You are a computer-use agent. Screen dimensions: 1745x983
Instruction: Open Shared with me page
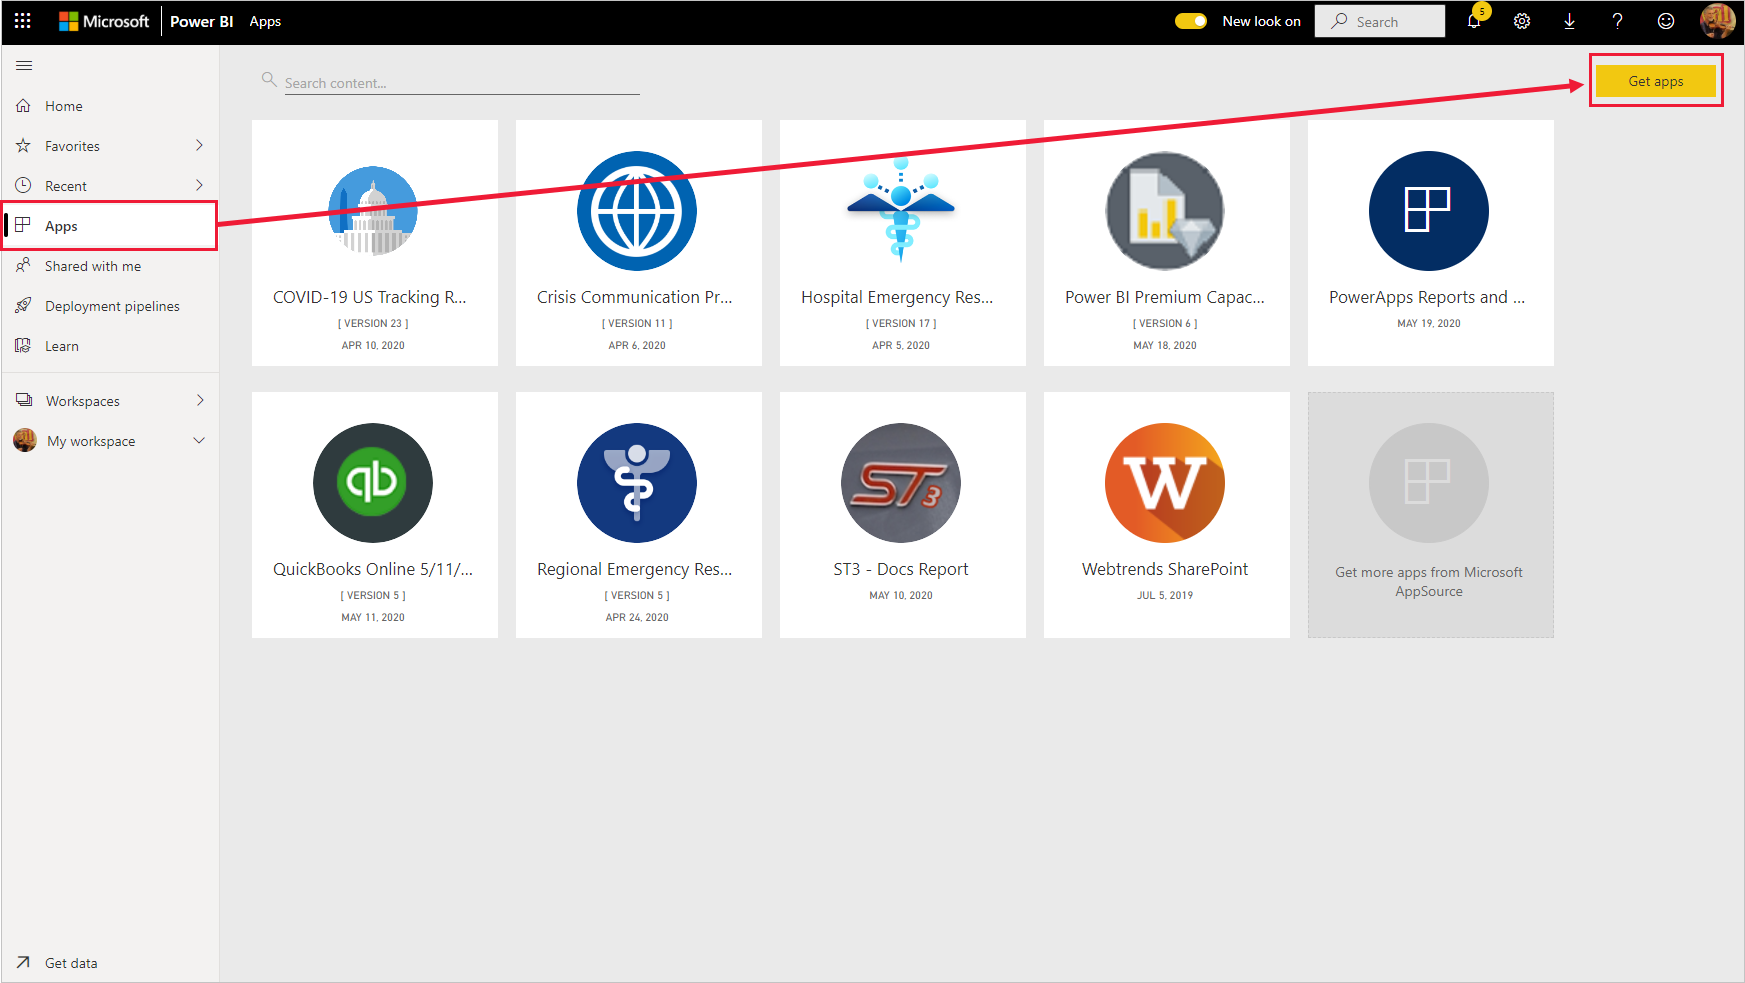[x=110, y=266]
